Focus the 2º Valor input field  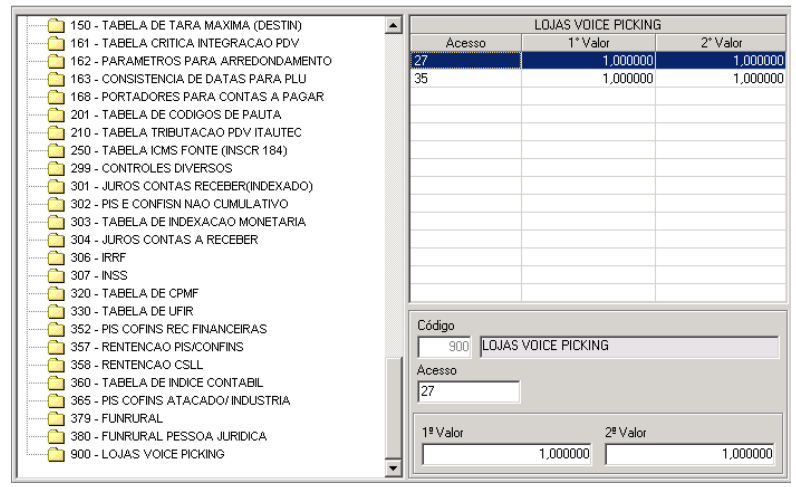point(690,453)
